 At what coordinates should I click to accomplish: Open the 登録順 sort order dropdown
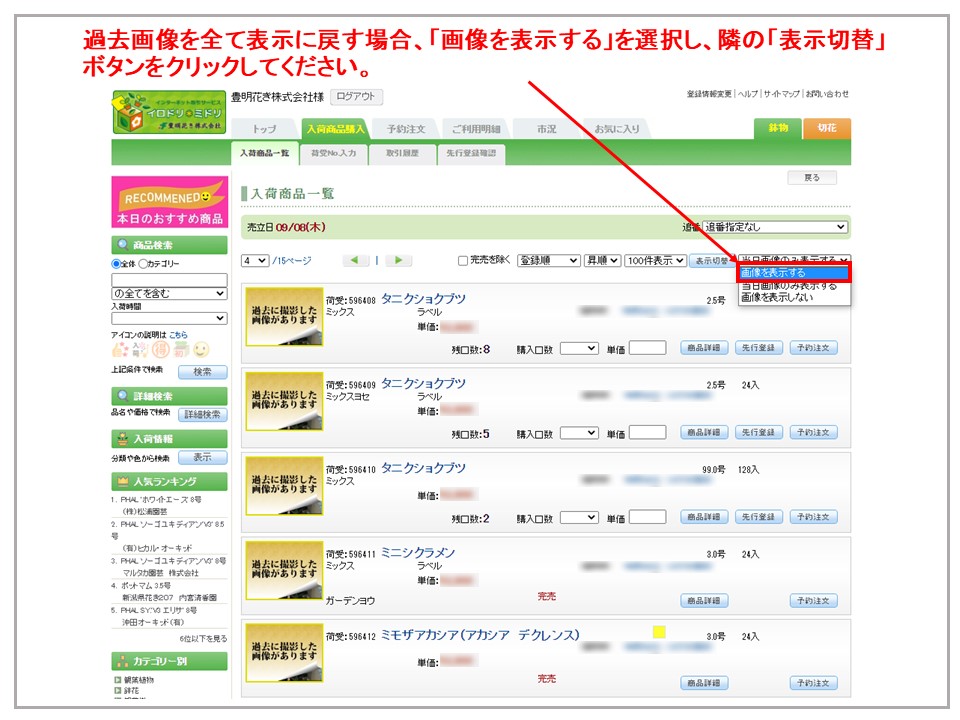click(548, 261)
